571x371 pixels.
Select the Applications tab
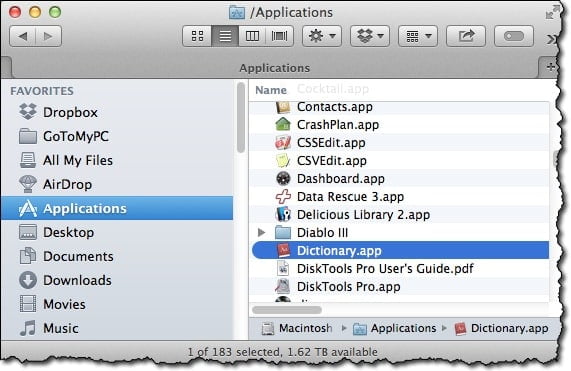click(275, 68)
